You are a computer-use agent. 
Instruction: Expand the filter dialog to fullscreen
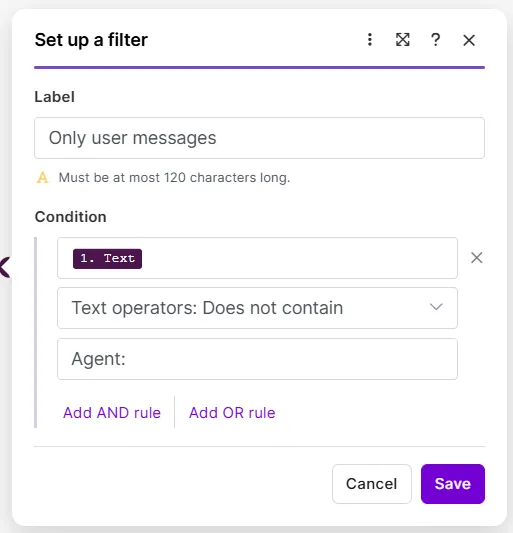pos(403,40)
